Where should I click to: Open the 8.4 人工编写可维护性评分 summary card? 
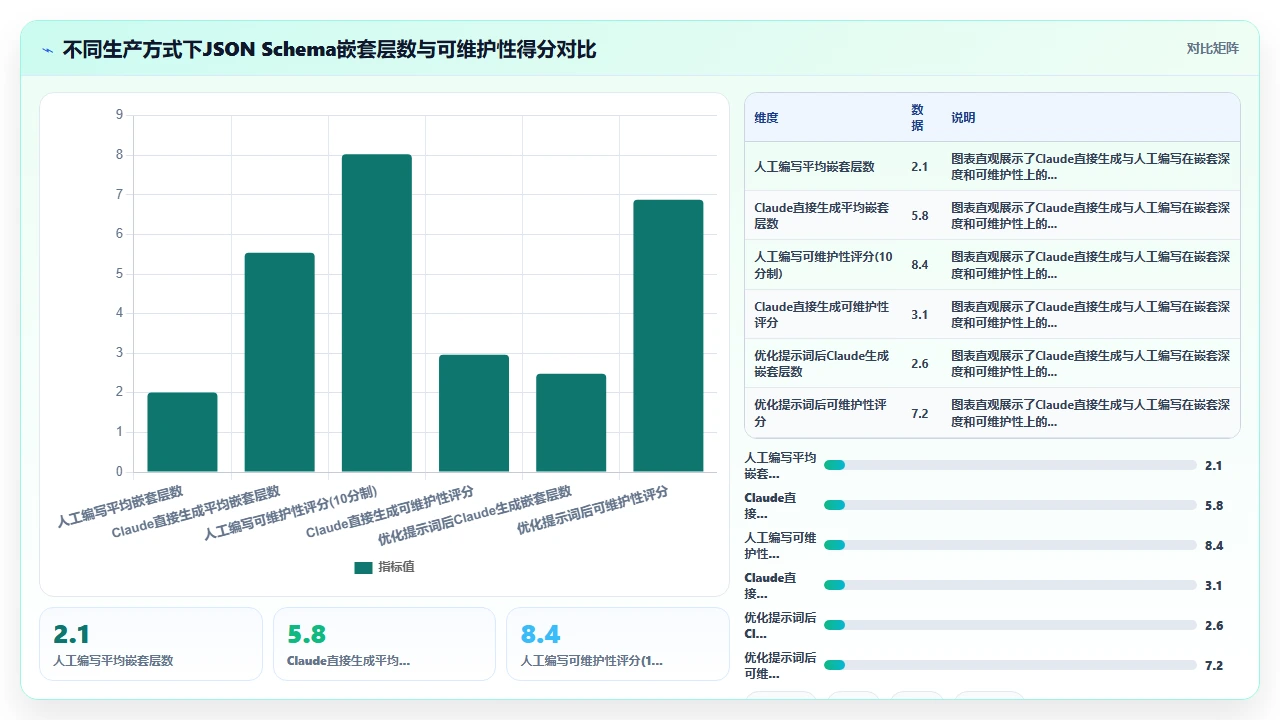pyautogui.click(x=618, y=644)
